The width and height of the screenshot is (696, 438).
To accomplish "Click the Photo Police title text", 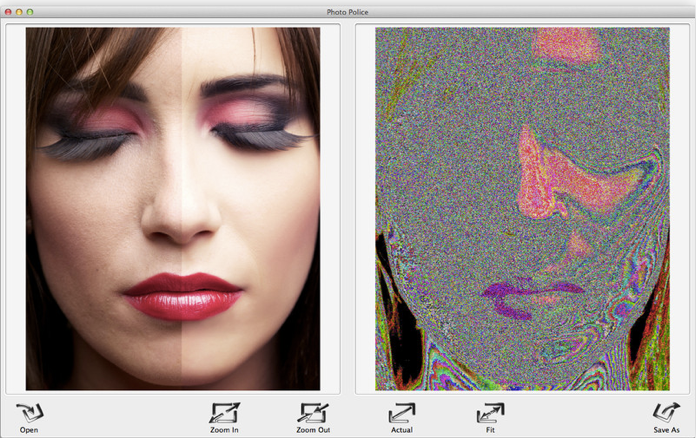I will click(348, 12).
